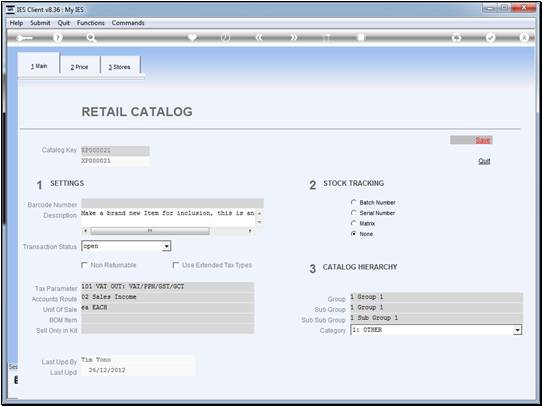The height and width of the screenshot is (406, 542).
Task: Click the Quit link below Save
Action: pyautogui.click(x=484, y=161)
